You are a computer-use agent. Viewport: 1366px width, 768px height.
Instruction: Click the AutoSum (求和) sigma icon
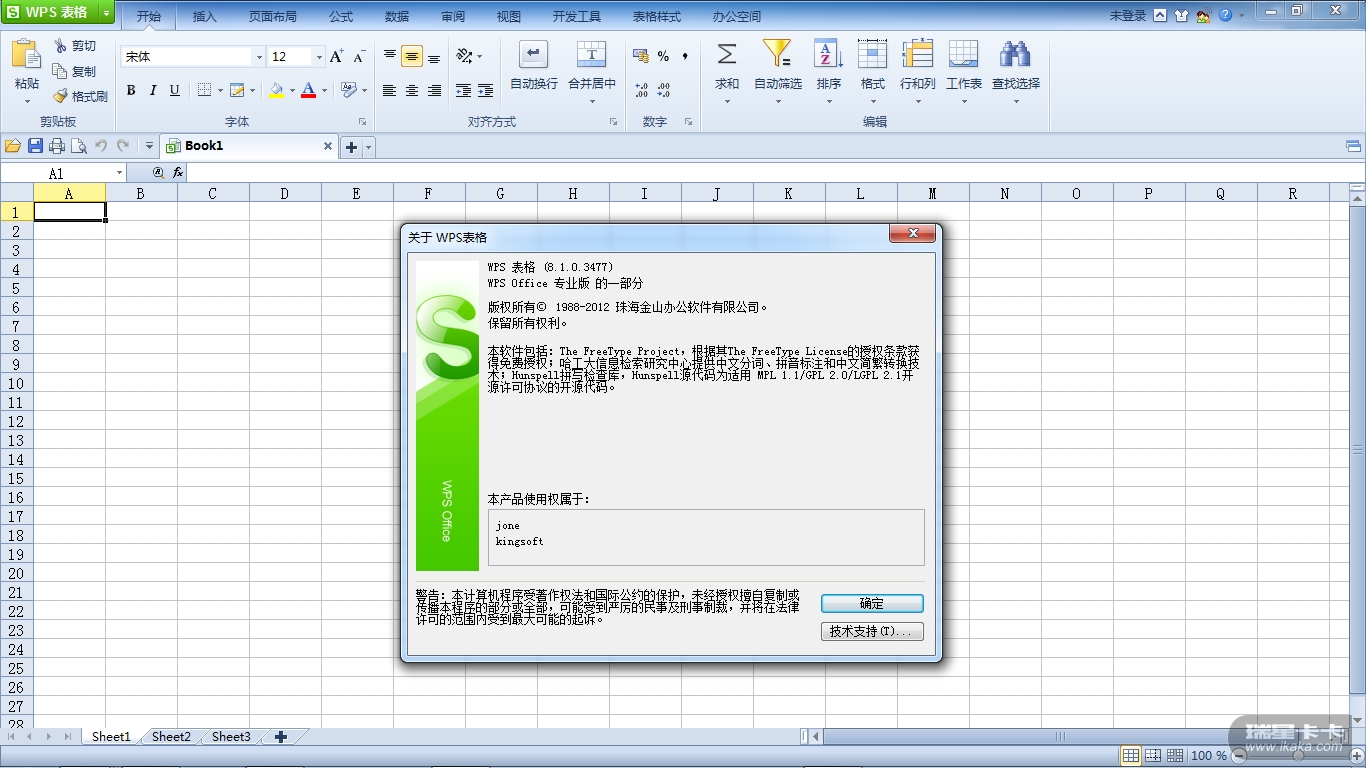[x=727, y=54]
